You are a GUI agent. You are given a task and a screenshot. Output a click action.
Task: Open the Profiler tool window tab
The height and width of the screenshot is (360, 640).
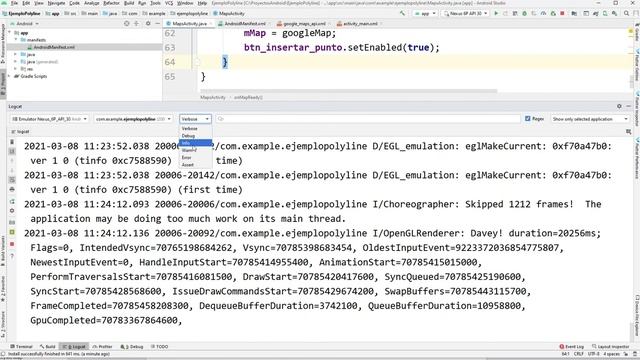click(102, 347)
